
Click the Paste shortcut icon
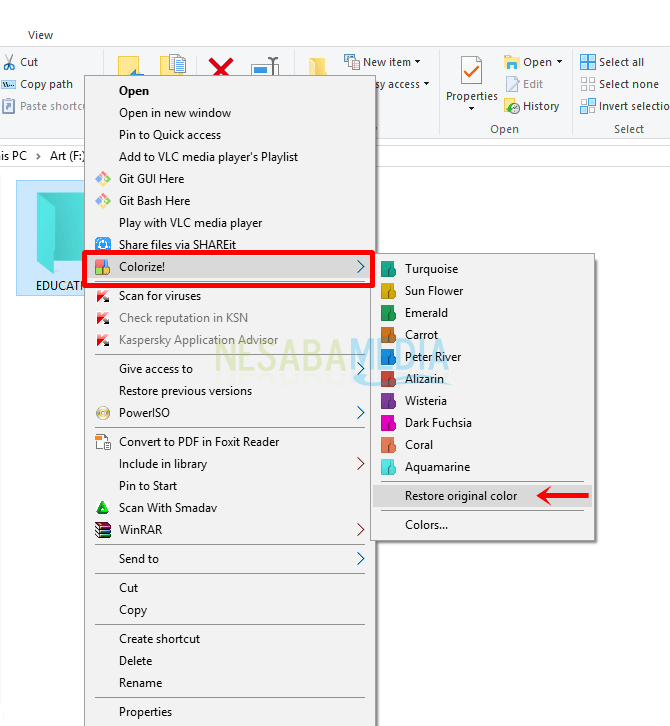coord(8,106)
